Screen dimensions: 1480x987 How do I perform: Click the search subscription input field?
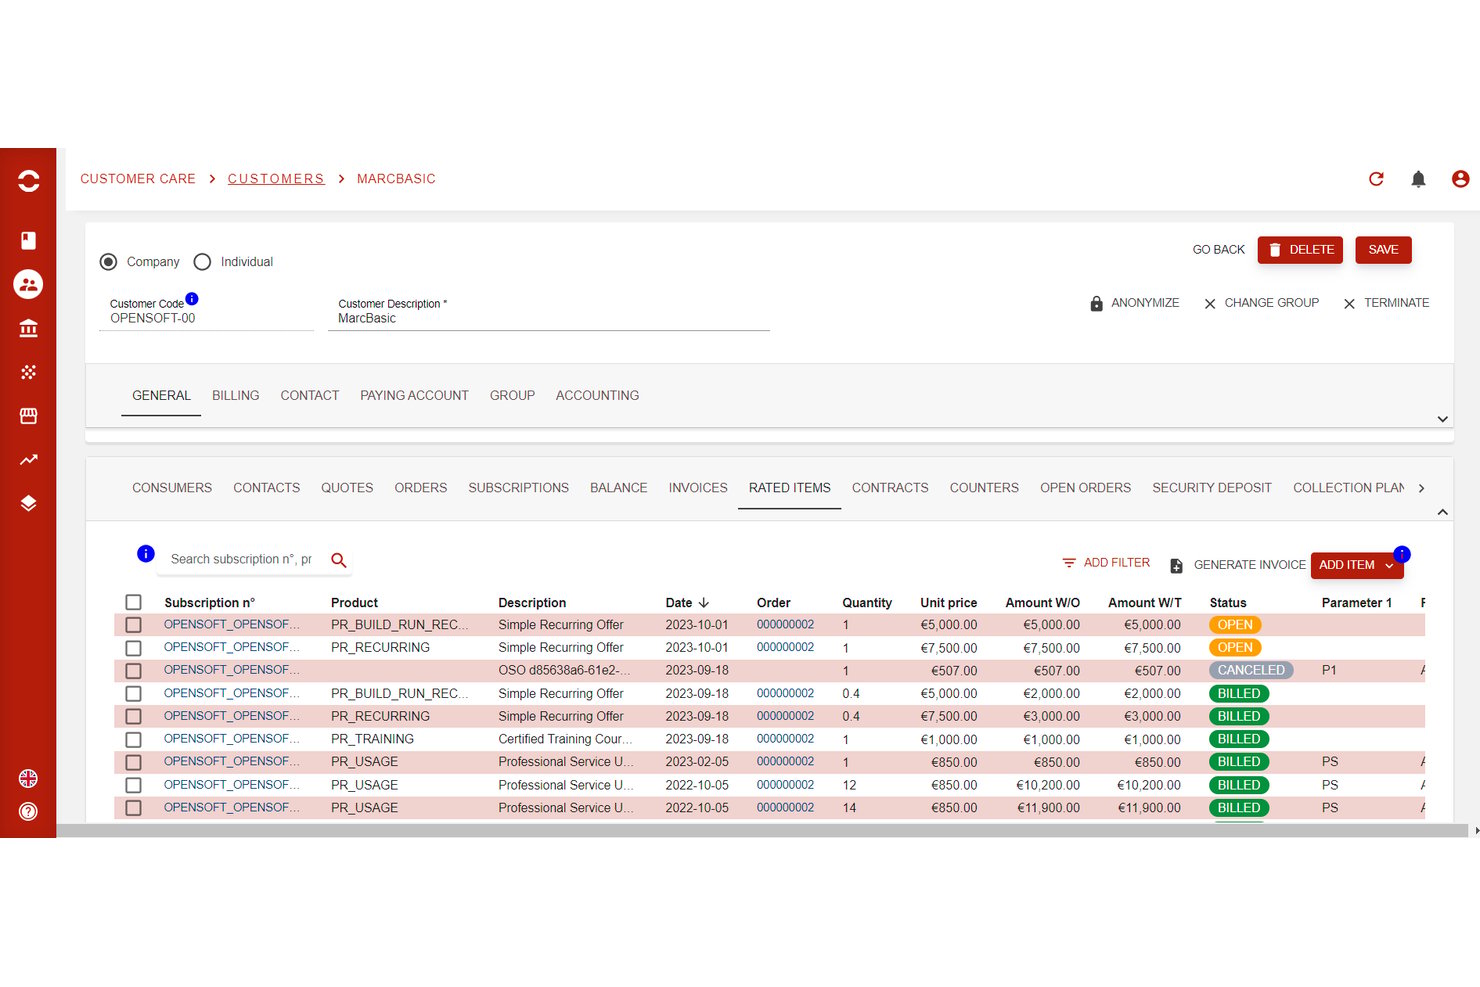(241, 559)
